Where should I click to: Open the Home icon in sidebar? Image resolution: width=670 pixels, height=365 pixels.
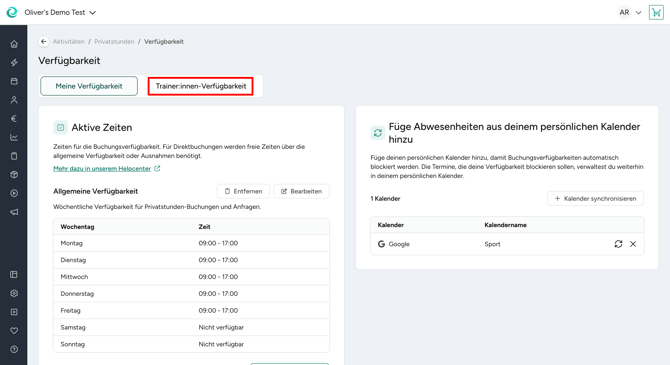[x=14, y=44]
